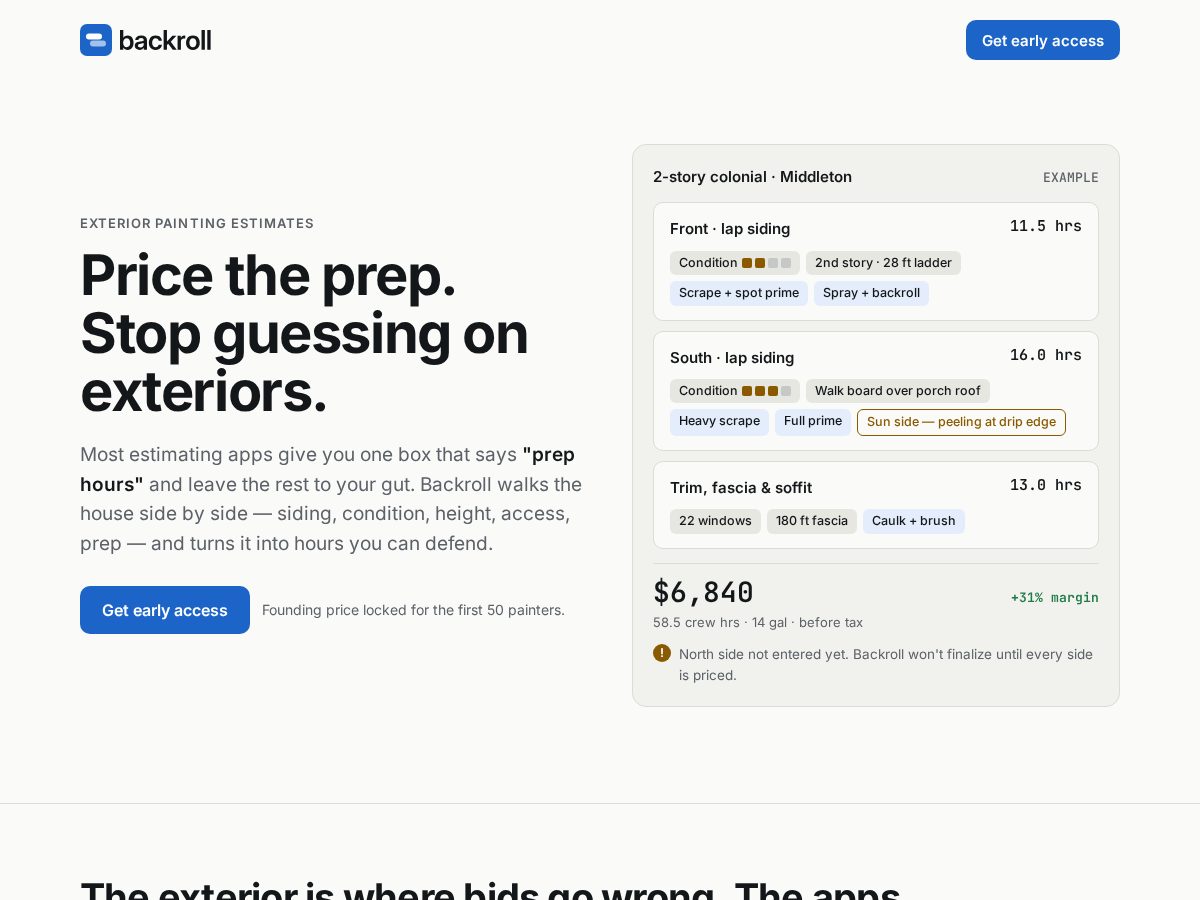The height and width of the screenshot is (900, 1200).
Task: Click the "Heavy scrape" tag
Action: (x=719, y=421)
